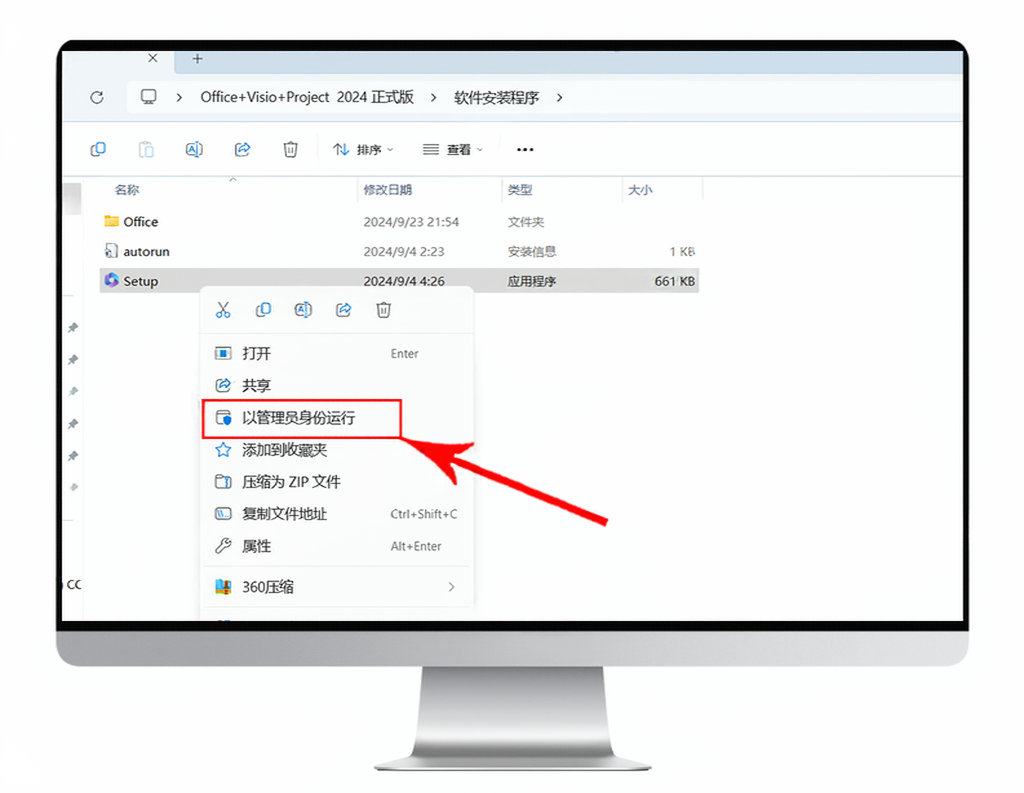Screen dimensions: 1024x793
Task: Choose 打开 from the context menu
Action: [337, 353]
